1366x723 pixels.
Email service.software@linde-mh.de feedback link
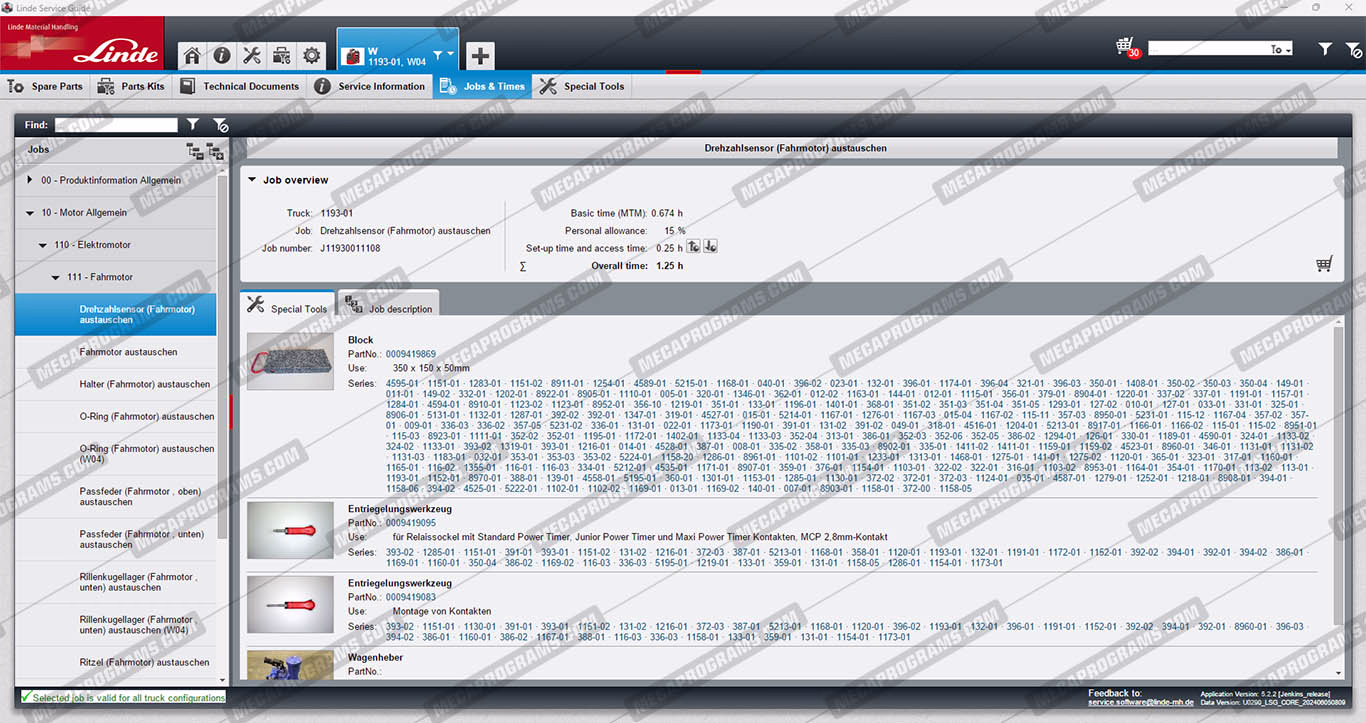click(1140, 702)
